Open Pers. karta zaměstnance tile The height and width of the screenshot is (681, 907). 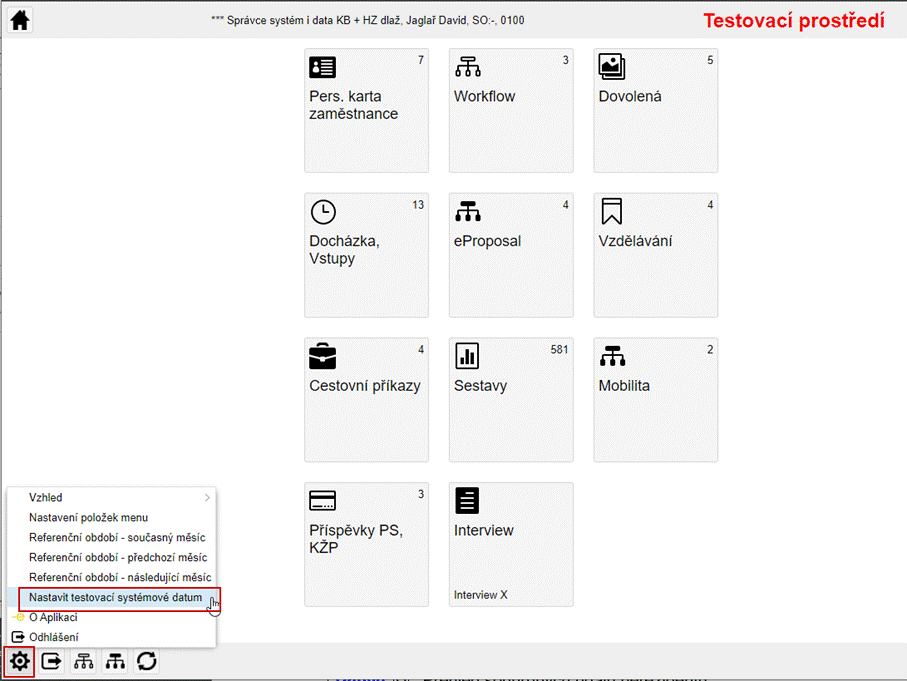[x=366, y=110]
